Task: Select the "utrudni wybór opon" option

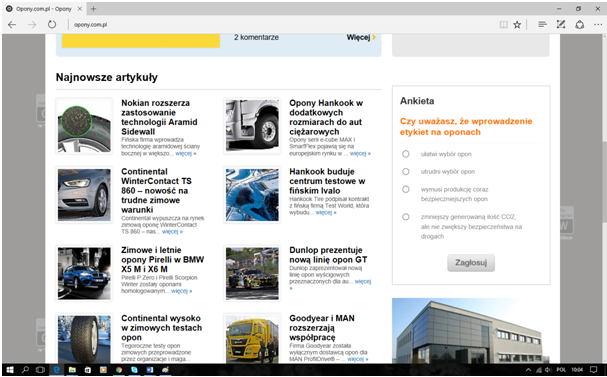Action: 406,171
